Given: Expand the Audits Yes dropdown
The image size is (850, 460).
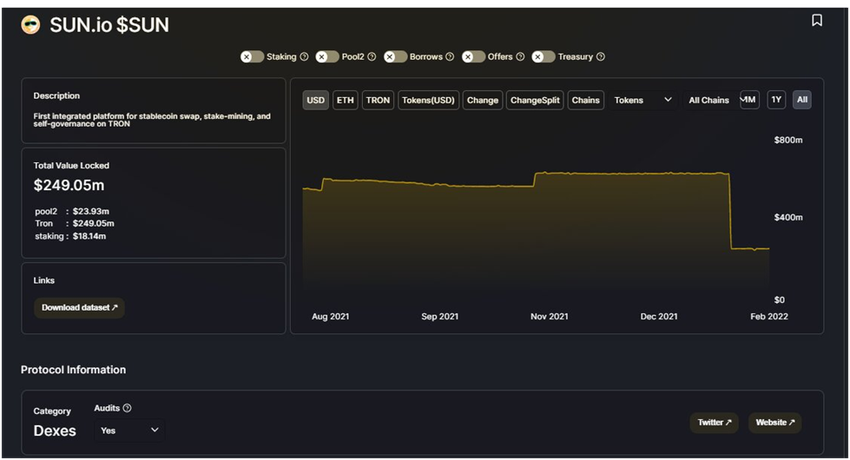Looking at the screenshot, I should [130, 430].
